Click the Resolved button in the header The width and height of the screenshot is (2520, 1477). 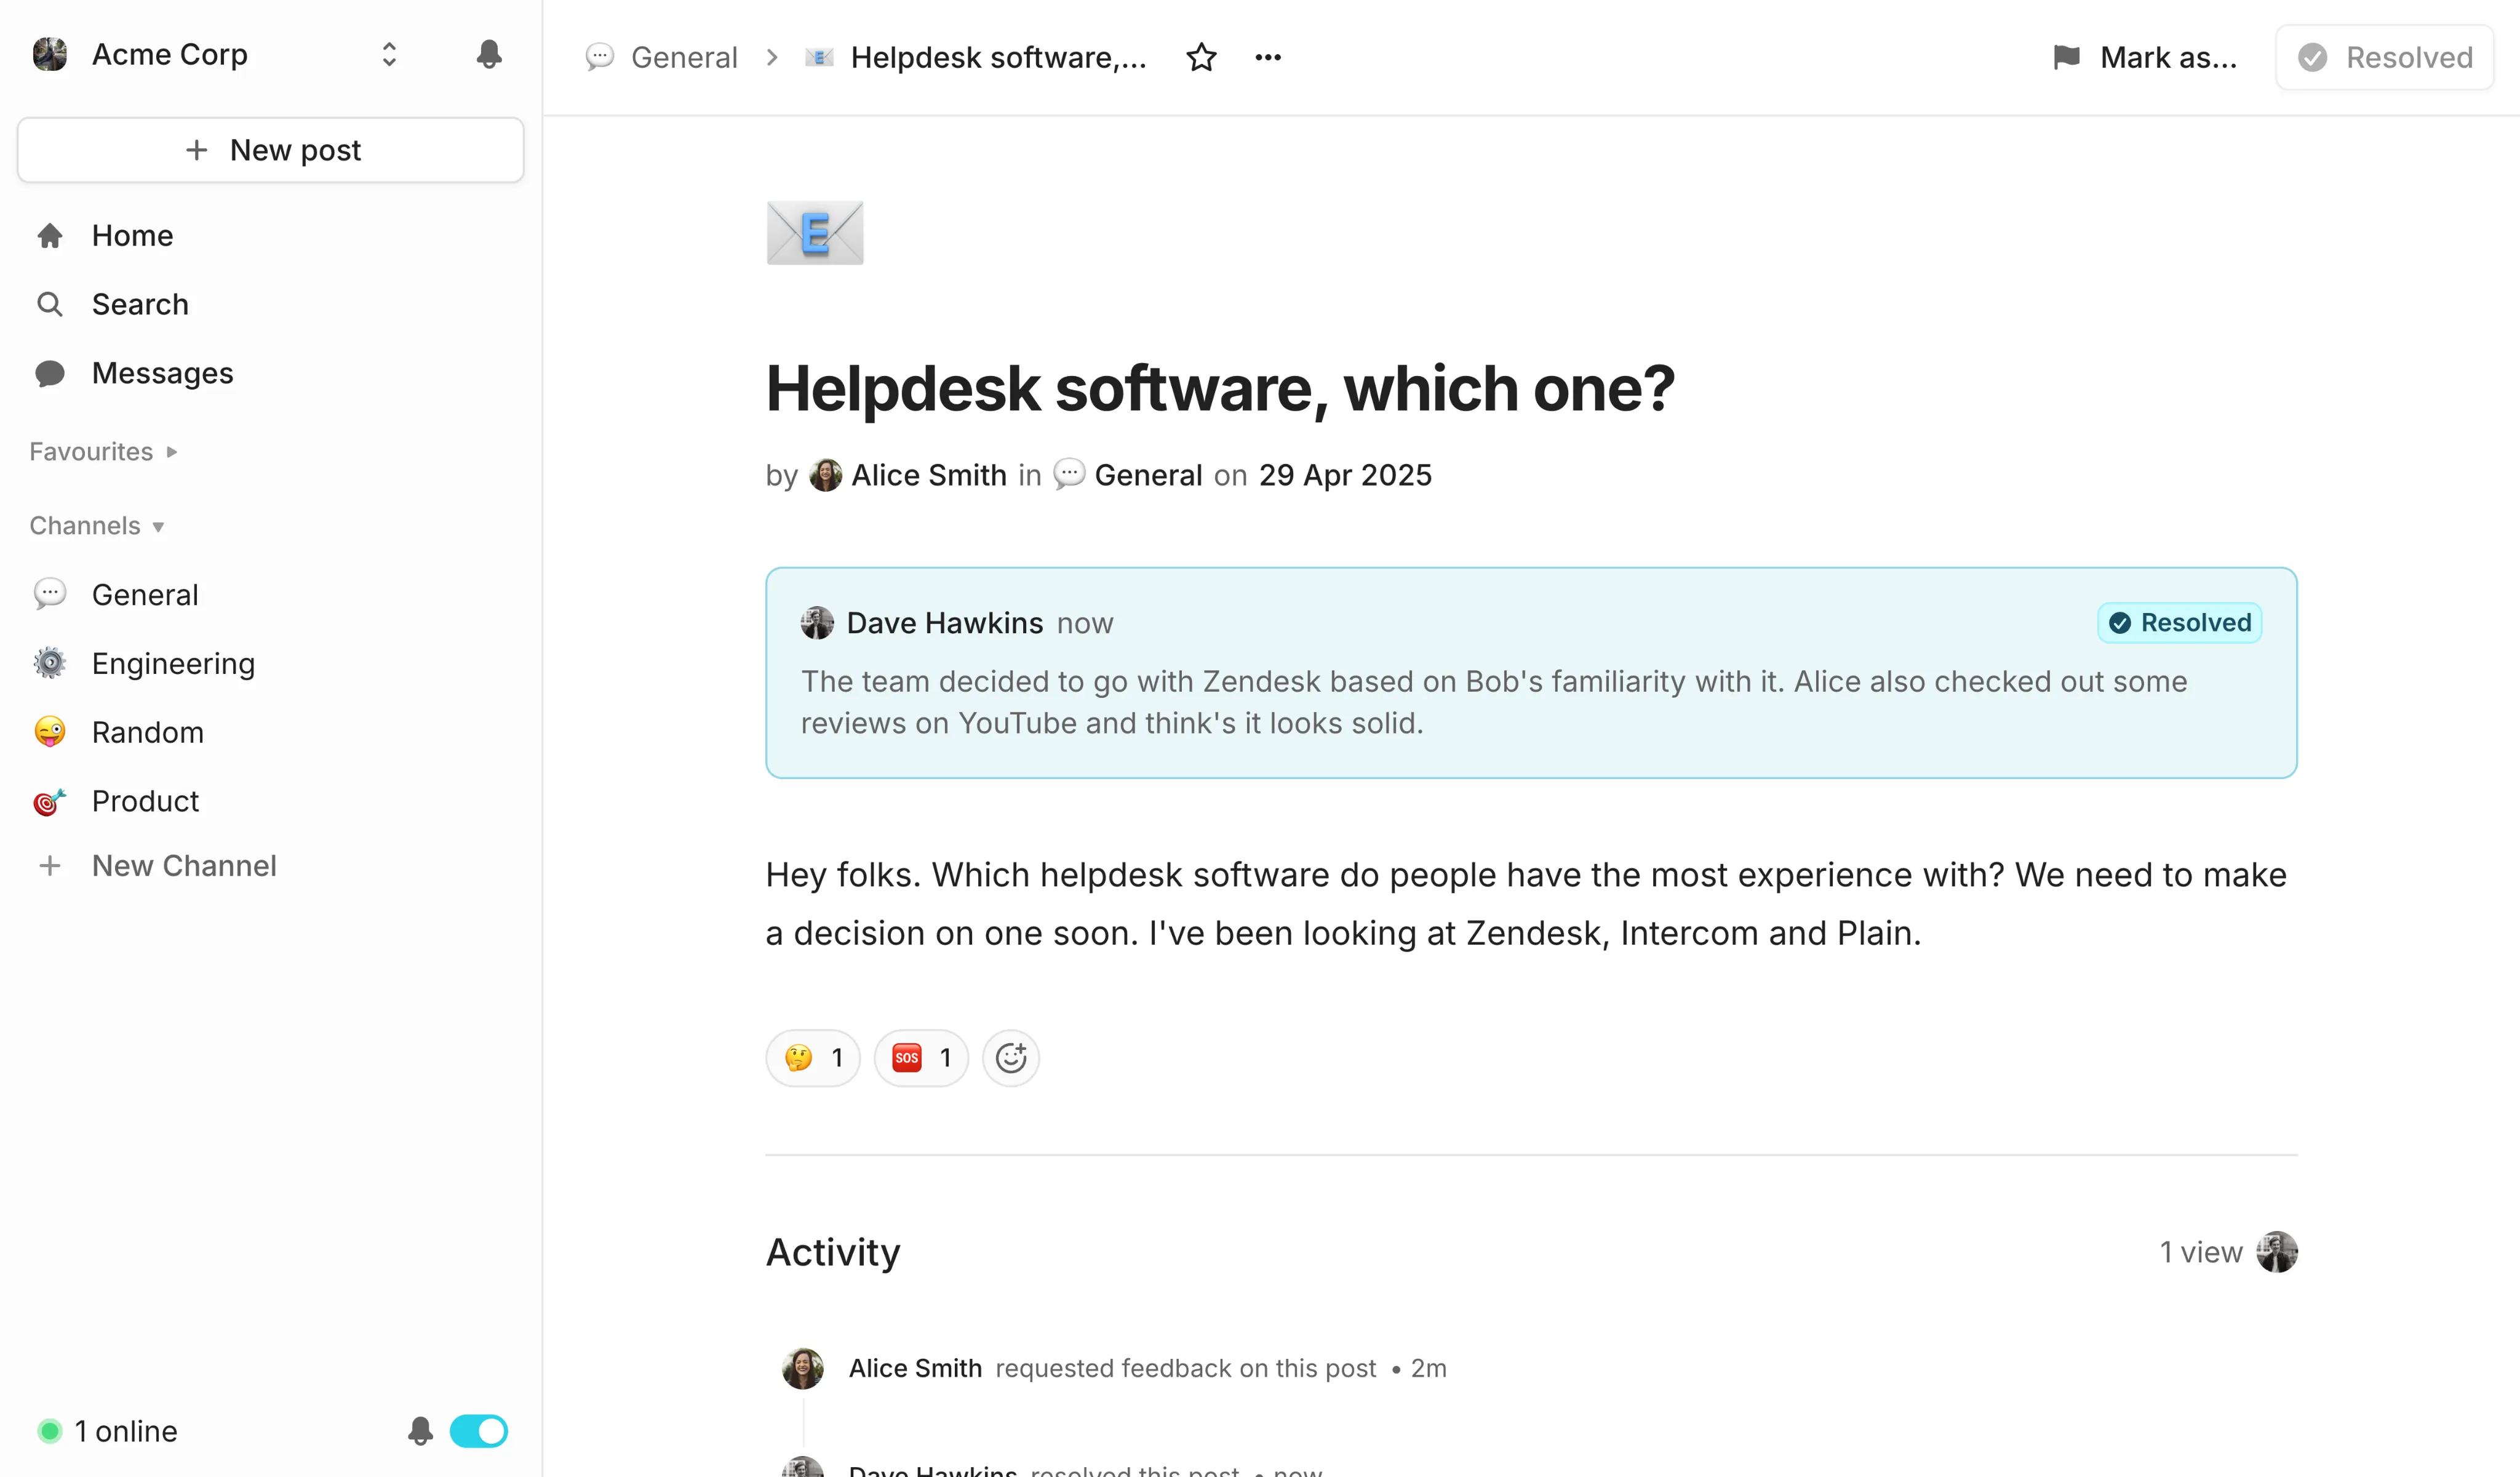coord(2385,57)
